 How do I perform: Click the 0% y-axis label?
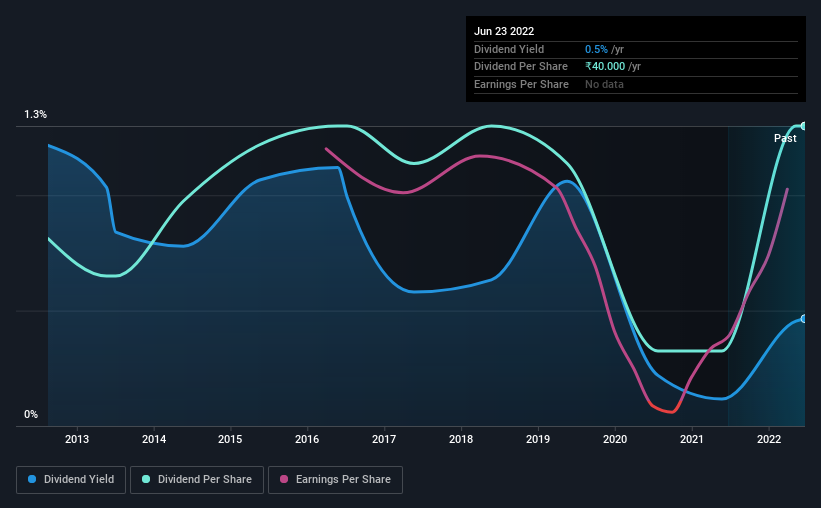pyautogui.click(x=31, y=414)
